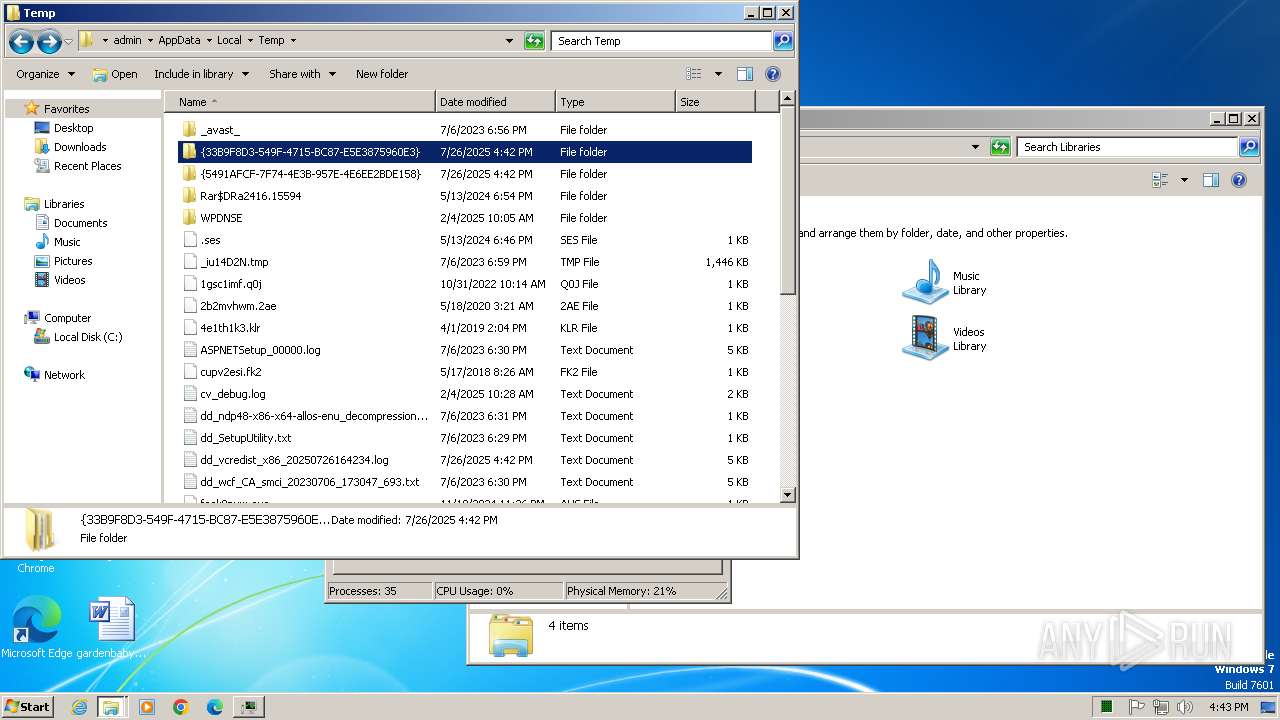Click the Search Temp input field

pyautogui.click(x=661, y=41)
